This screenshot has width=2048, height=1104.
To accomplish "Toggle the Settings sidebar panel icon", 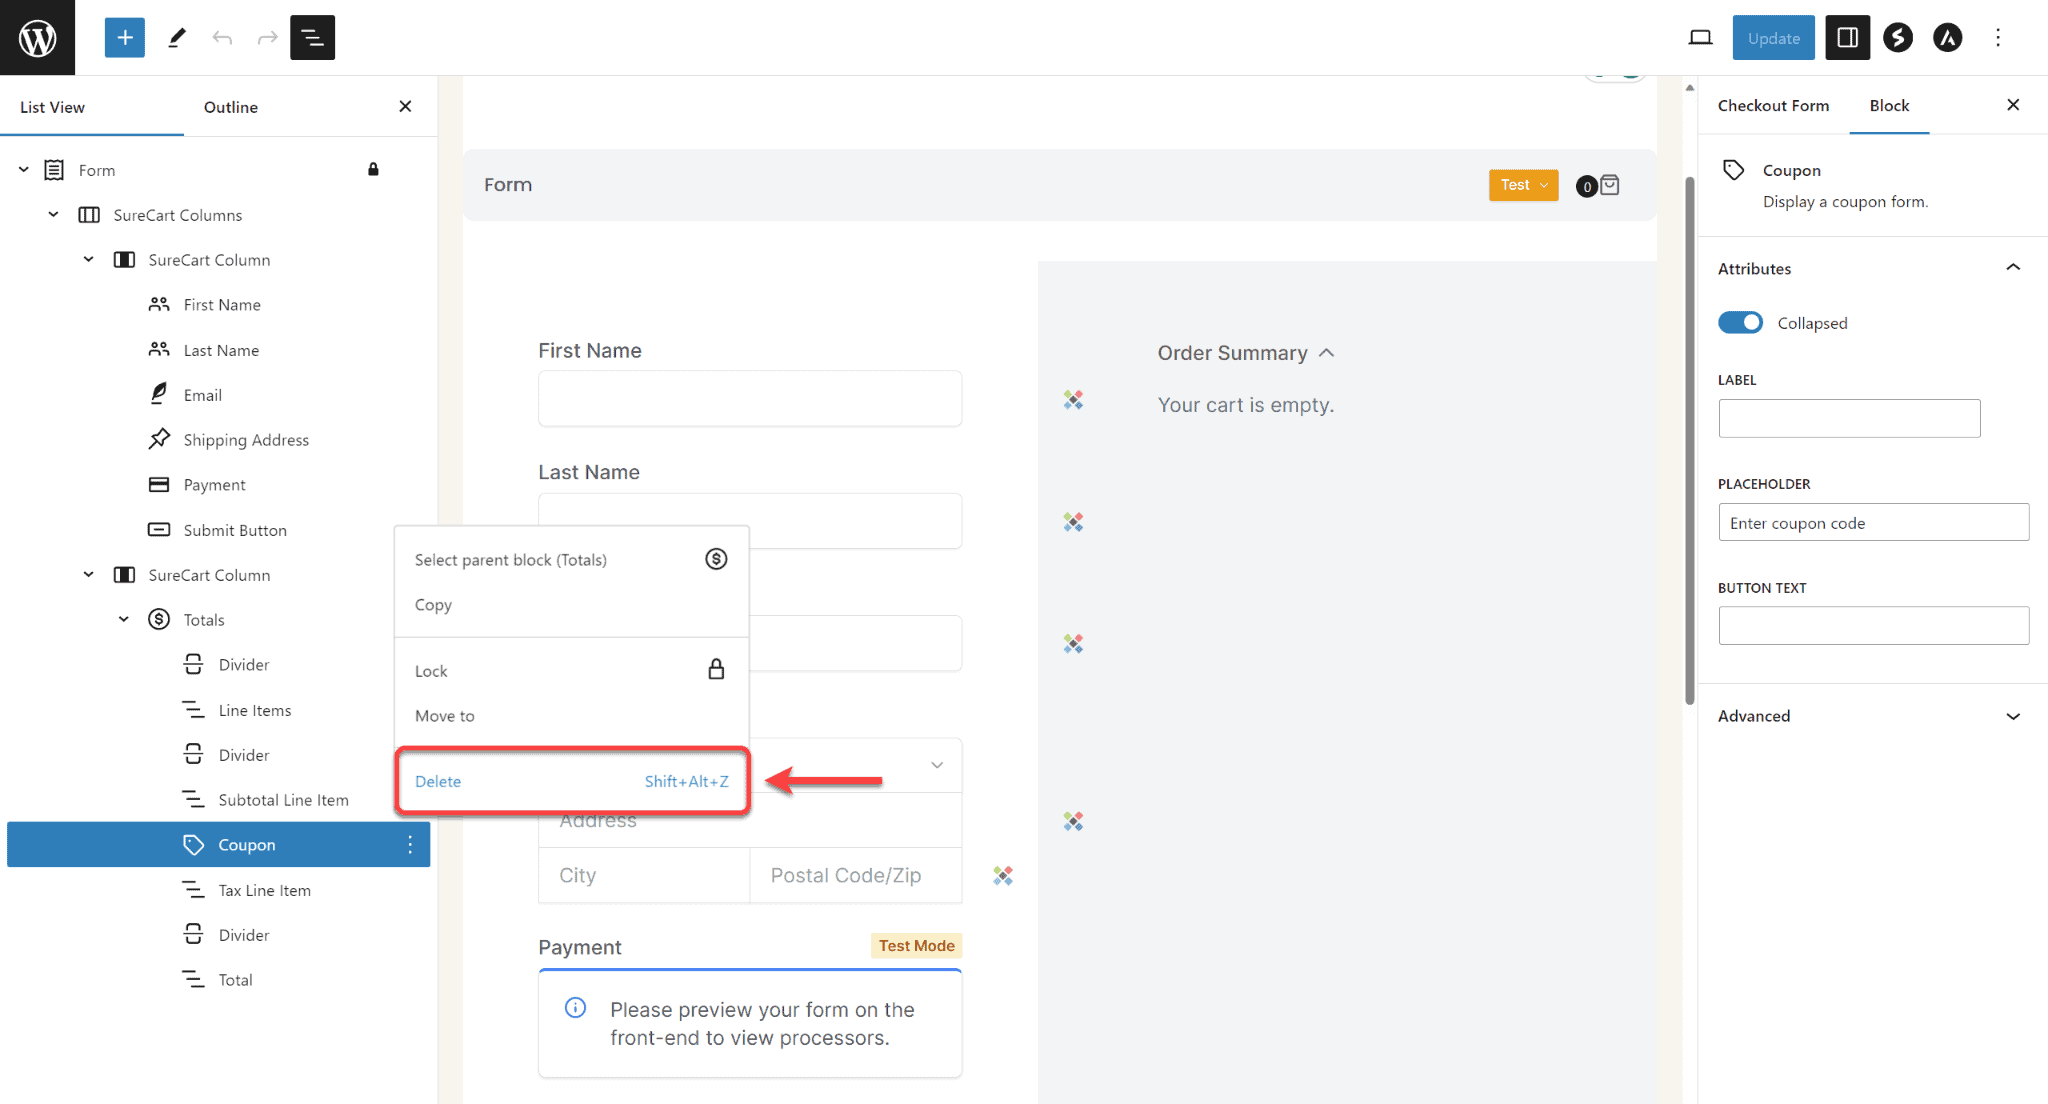I will pos(1847,38).
